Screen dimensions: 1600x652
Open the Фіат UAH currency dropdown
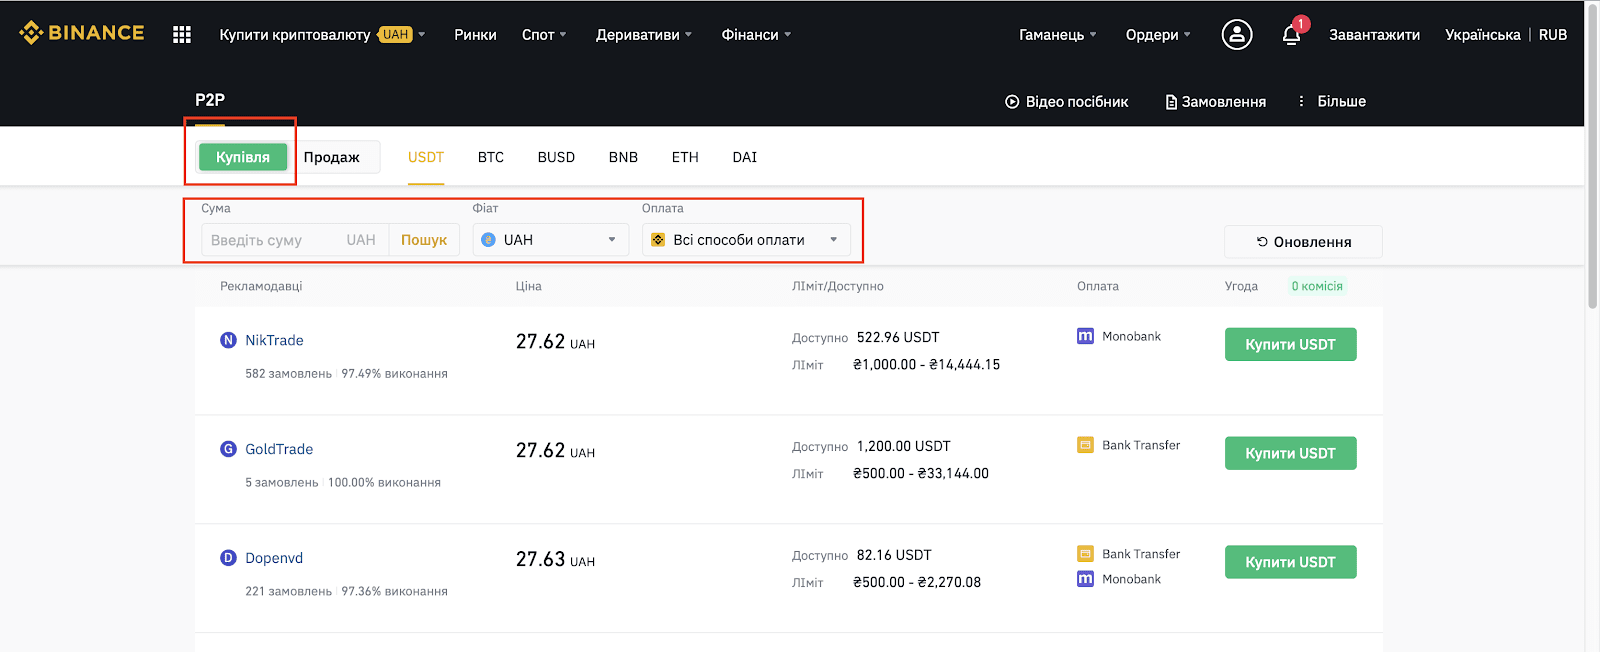click(550, 240)
